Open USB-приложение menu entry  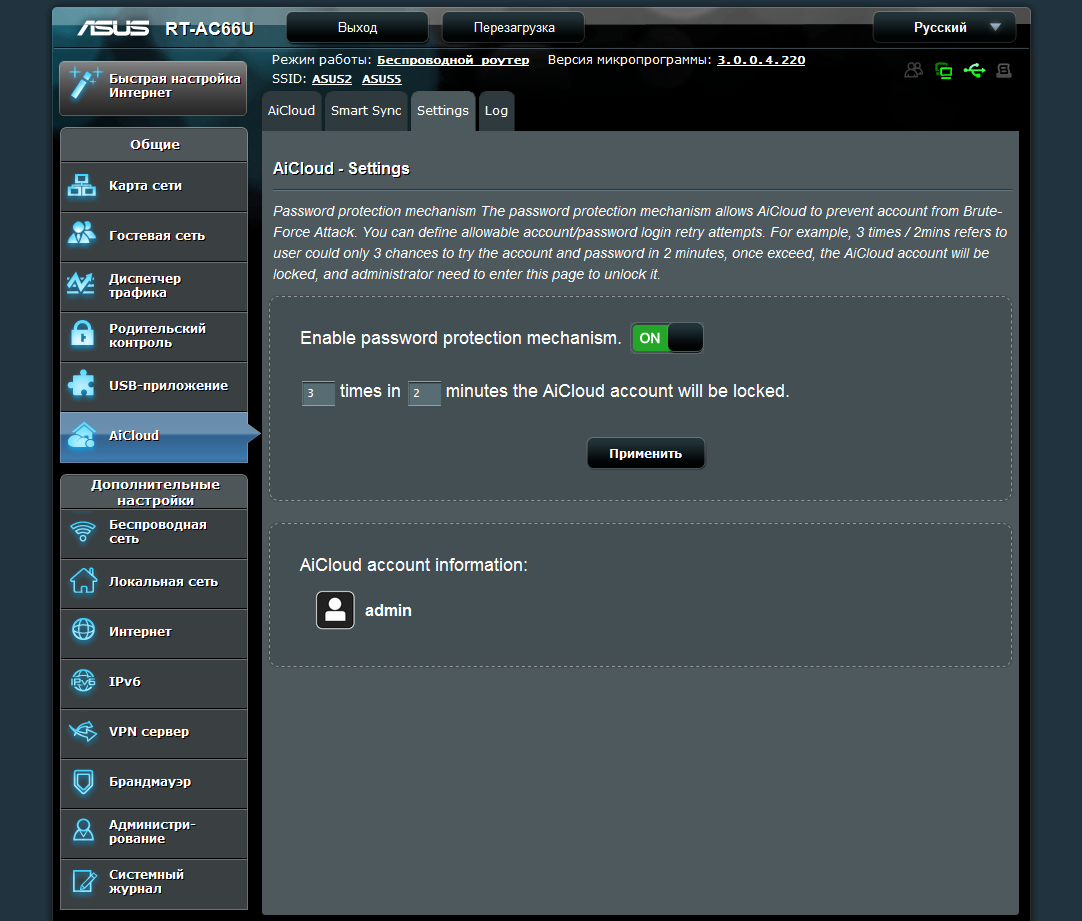click(154, 386)
